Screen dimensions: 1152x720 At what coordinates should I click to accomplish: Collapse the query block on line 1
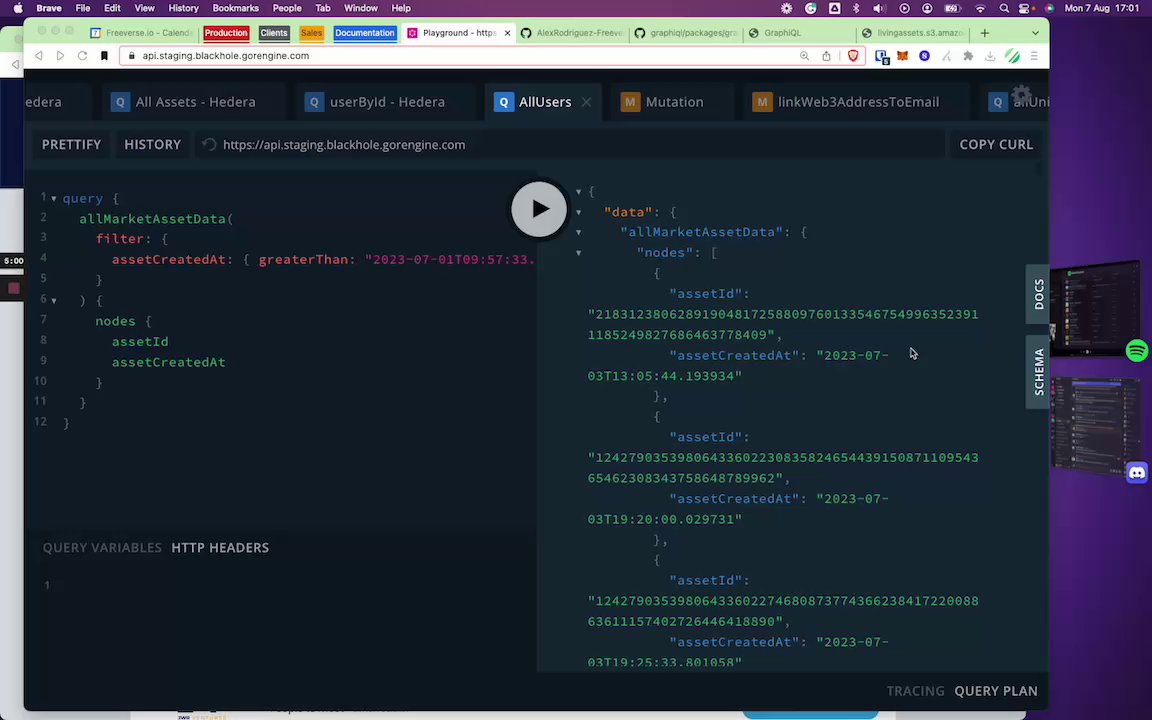click(x=54, y=199)
